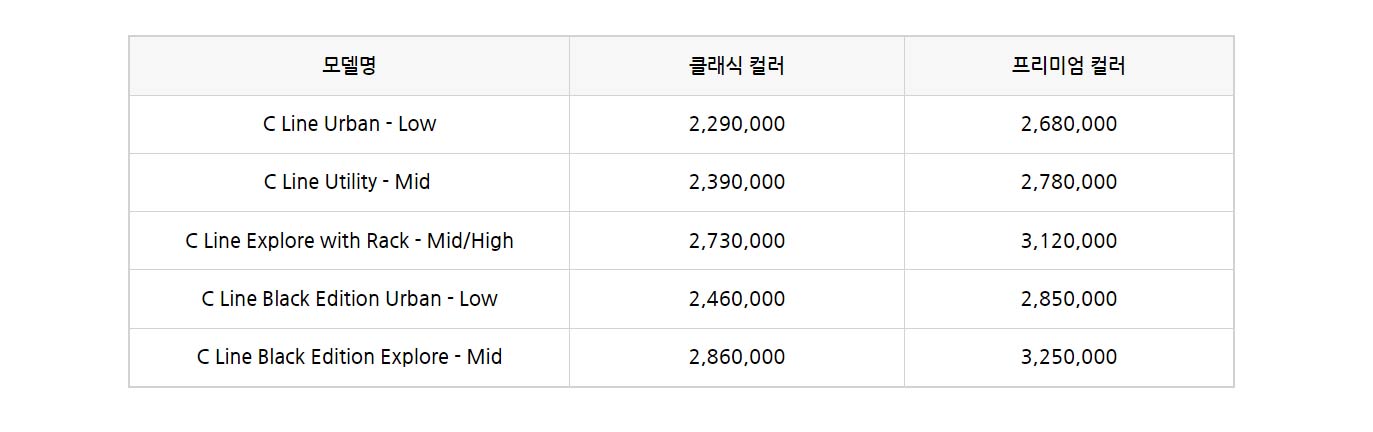Screen dimensions: 1373x432
Task: Click the 2,390,000 classic price
Action: (x=737, y=182)
